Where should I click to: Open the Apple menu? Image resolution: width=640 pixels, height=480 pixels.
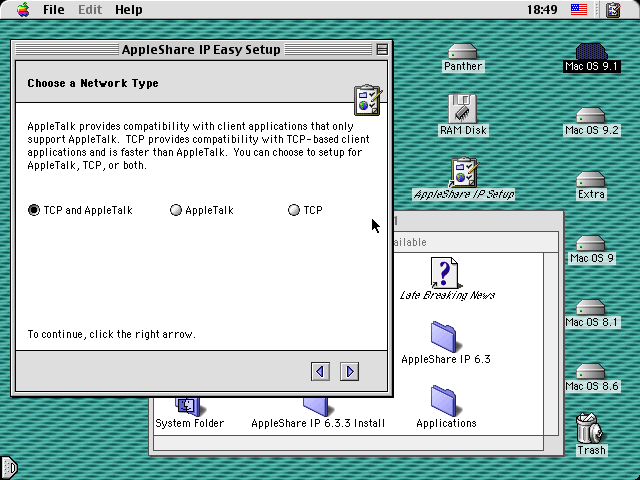click(23, 9)
